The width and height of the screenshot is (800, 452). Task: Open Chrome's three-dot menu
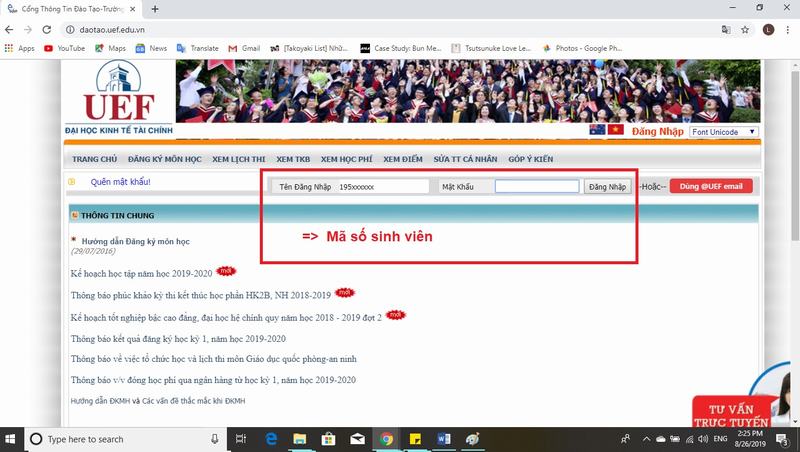pyautogui.click(x=787, y=29)
